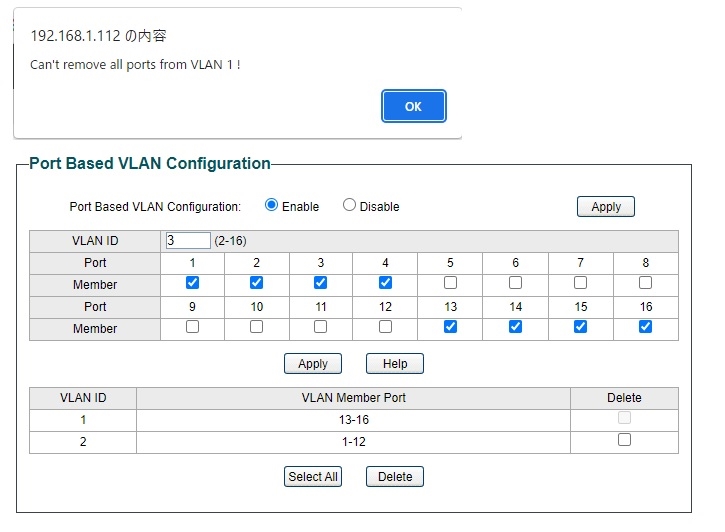
Task: Uncheck the Member checkbox for port 4
Action: tap(385, 283)
